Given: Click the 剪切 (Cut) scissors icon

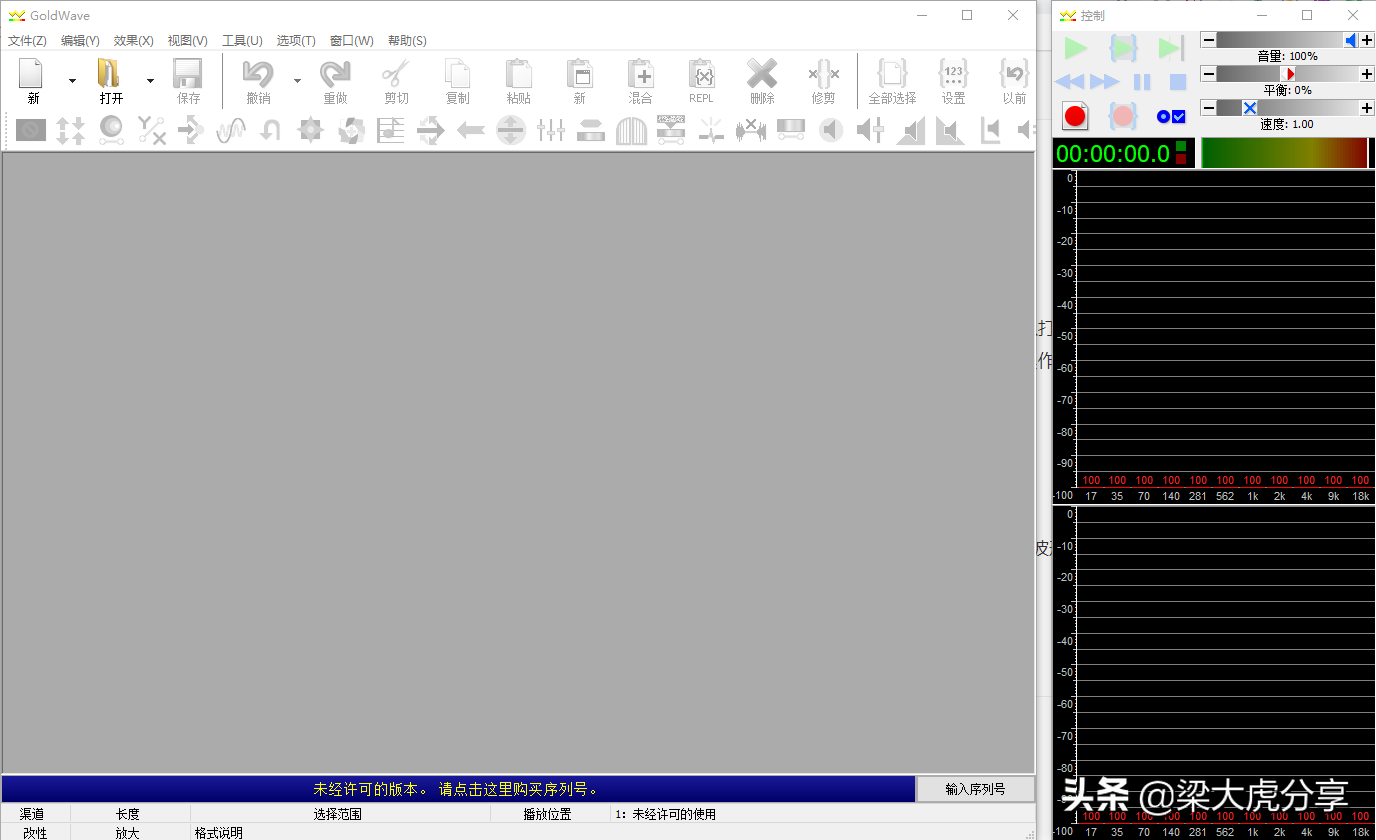Looking at the screenshot, I should point(396,74).
